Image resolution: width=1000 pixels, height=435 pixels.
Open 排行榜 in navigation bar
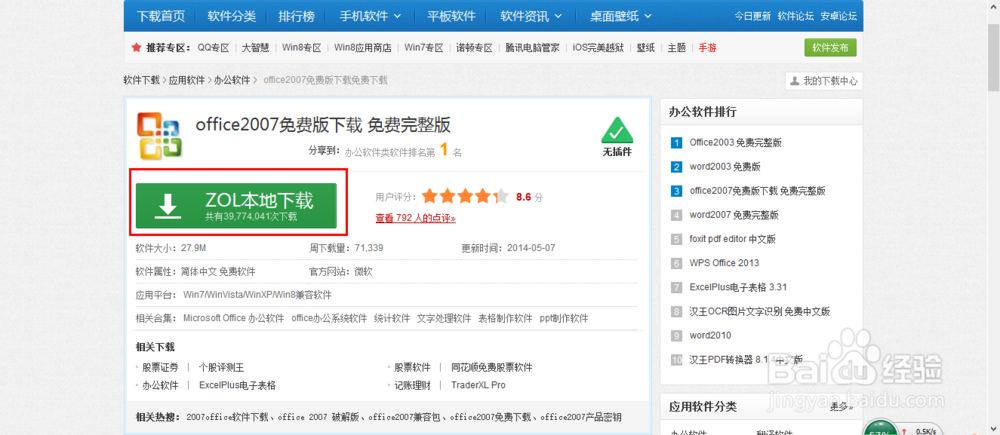pyautogui.click(x=296, y=16)
